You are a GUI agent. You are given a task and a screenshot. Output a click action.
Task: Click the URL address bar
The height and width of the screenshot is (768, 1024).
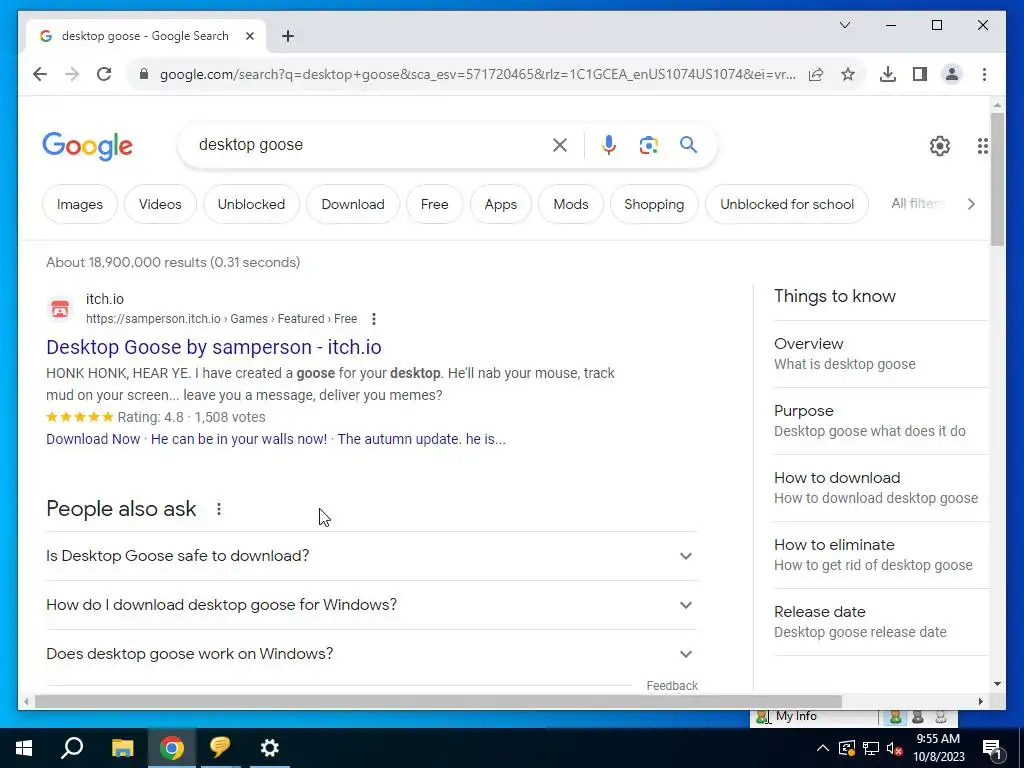tap(477, 74)
